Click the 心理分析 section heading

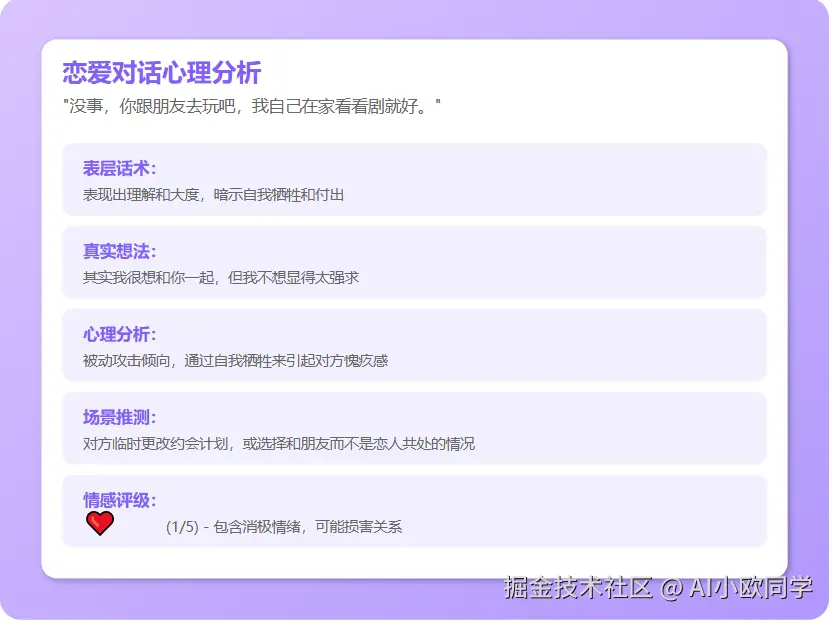click(x=119, y=334)
